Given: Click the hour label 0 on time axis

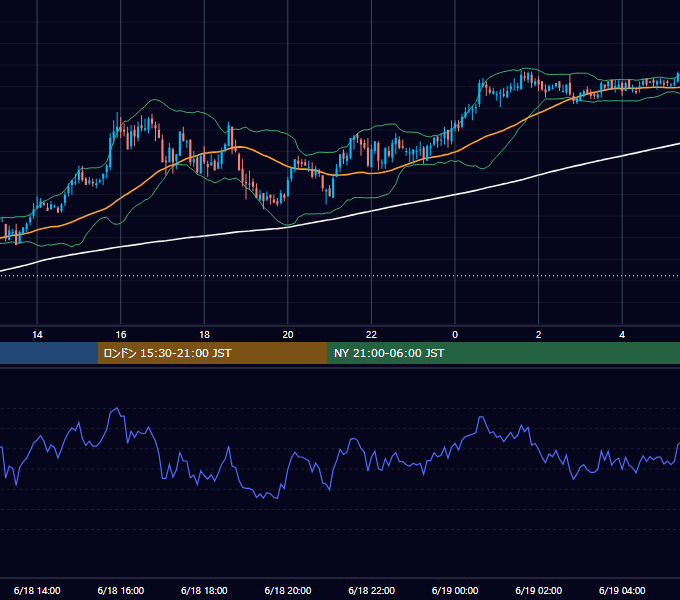Looking at the screenshot, I should click(455, 335).
